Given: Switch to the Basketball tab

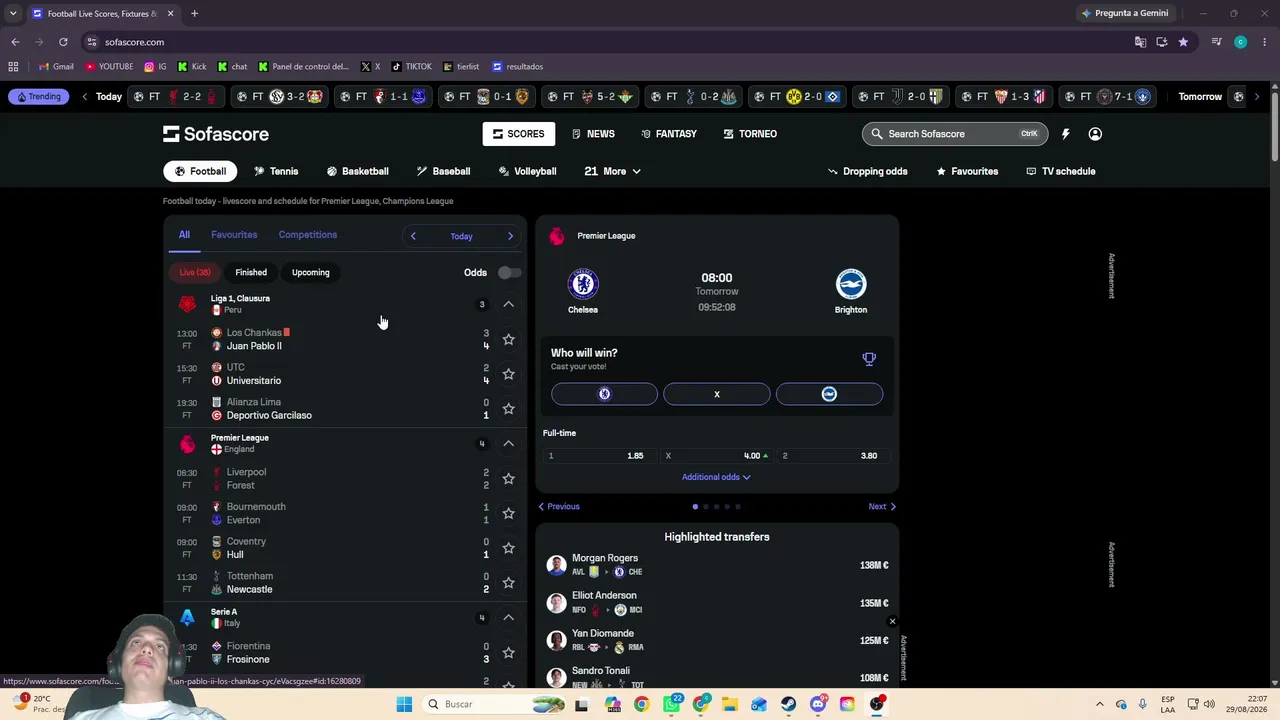Looking at the screenshot, I should (x=357, y=171).
